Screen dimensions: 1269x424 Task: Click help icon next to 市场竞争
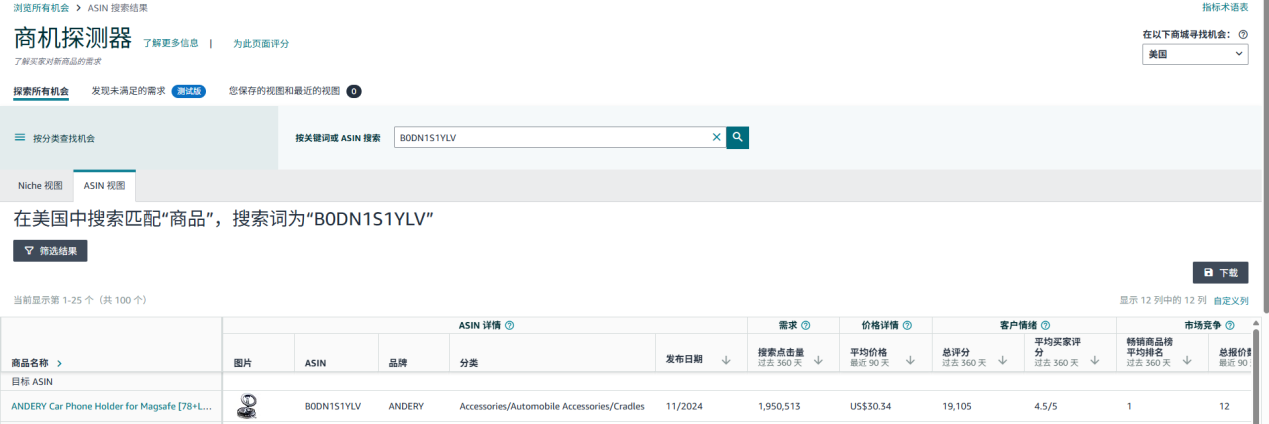point(1229,325)
